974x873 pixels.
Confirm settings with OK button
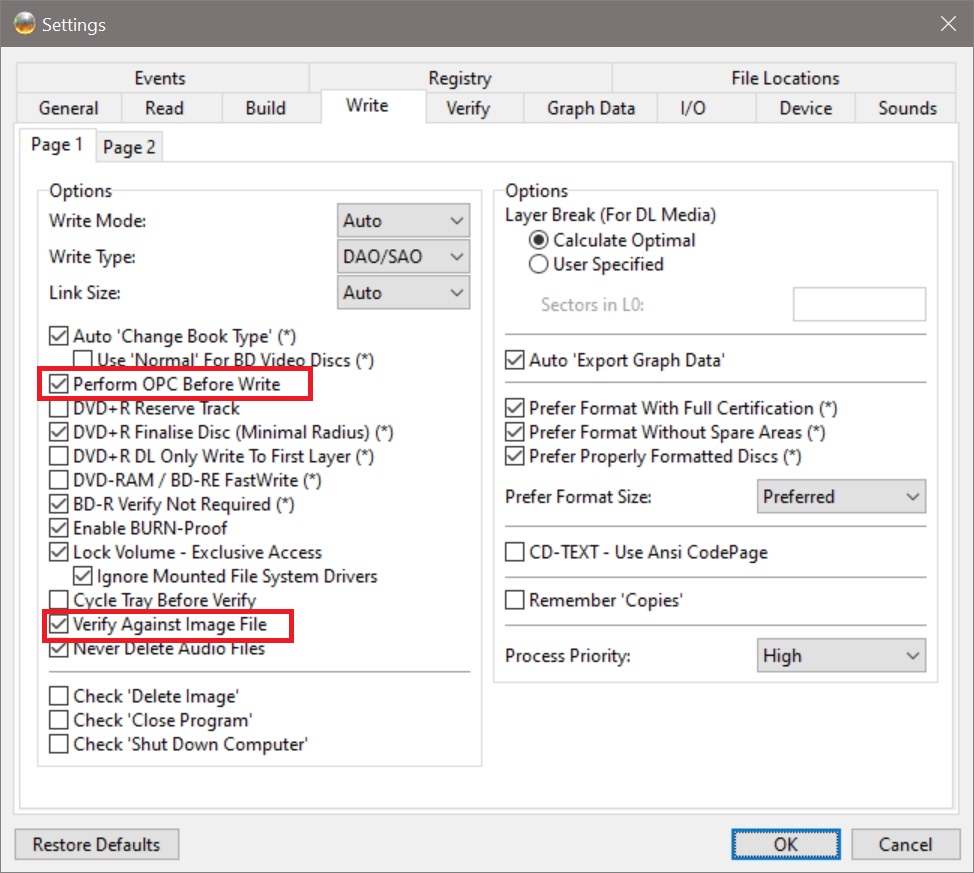tap(786, 844)
